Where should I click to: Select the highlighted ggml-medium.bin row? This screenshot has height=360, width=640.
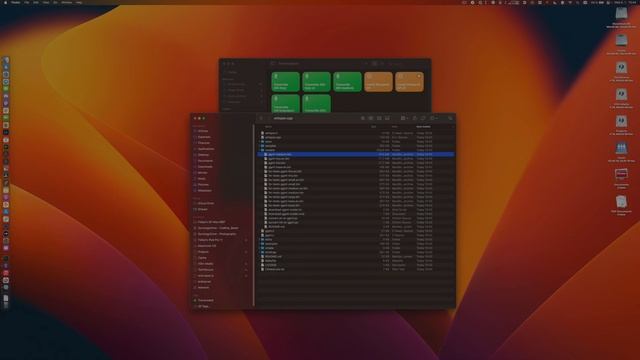[356, 154]
